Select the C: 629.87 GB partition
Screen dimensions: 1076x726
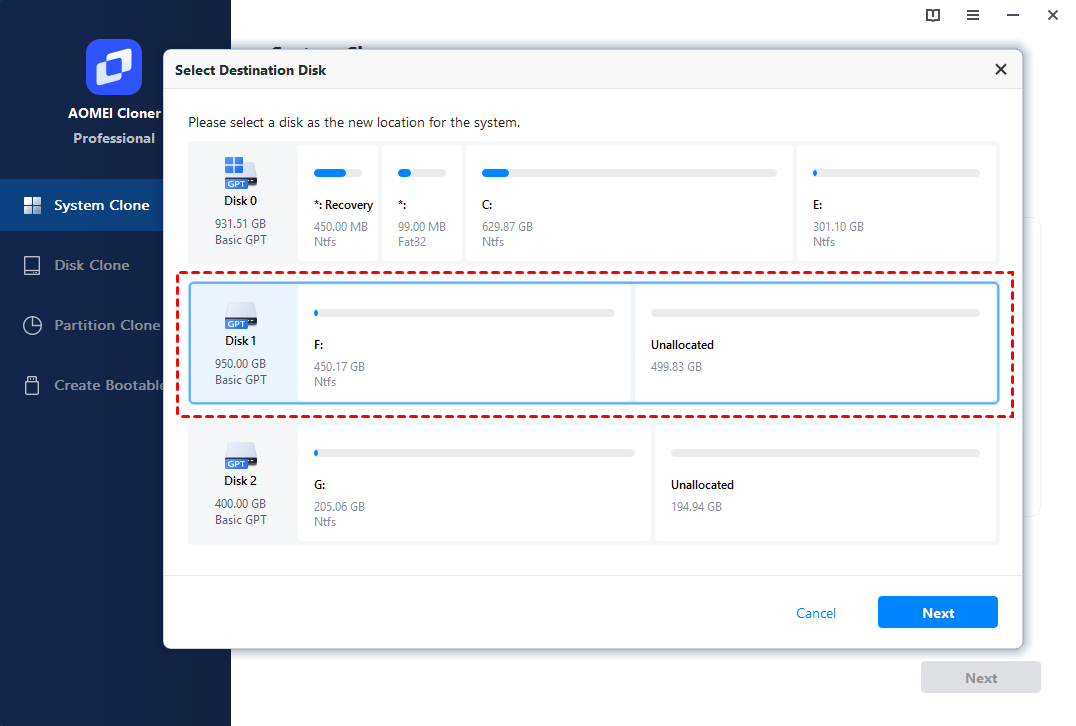pos(629,203)
